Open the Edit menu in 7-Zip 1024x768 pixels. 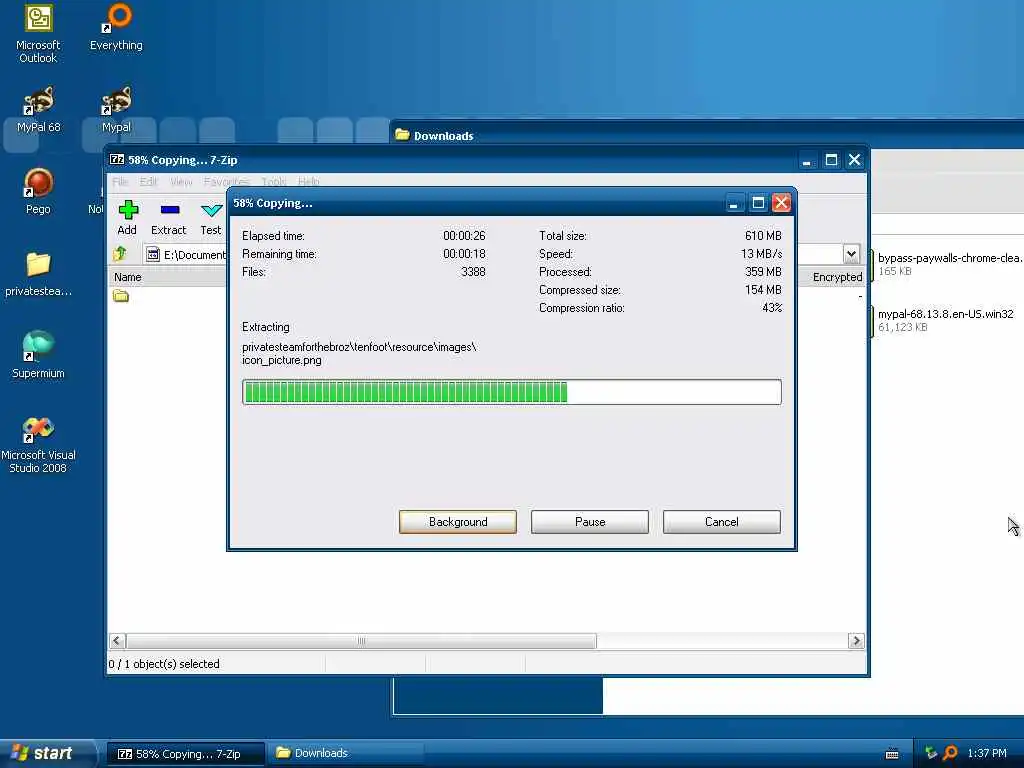[148, 182]
